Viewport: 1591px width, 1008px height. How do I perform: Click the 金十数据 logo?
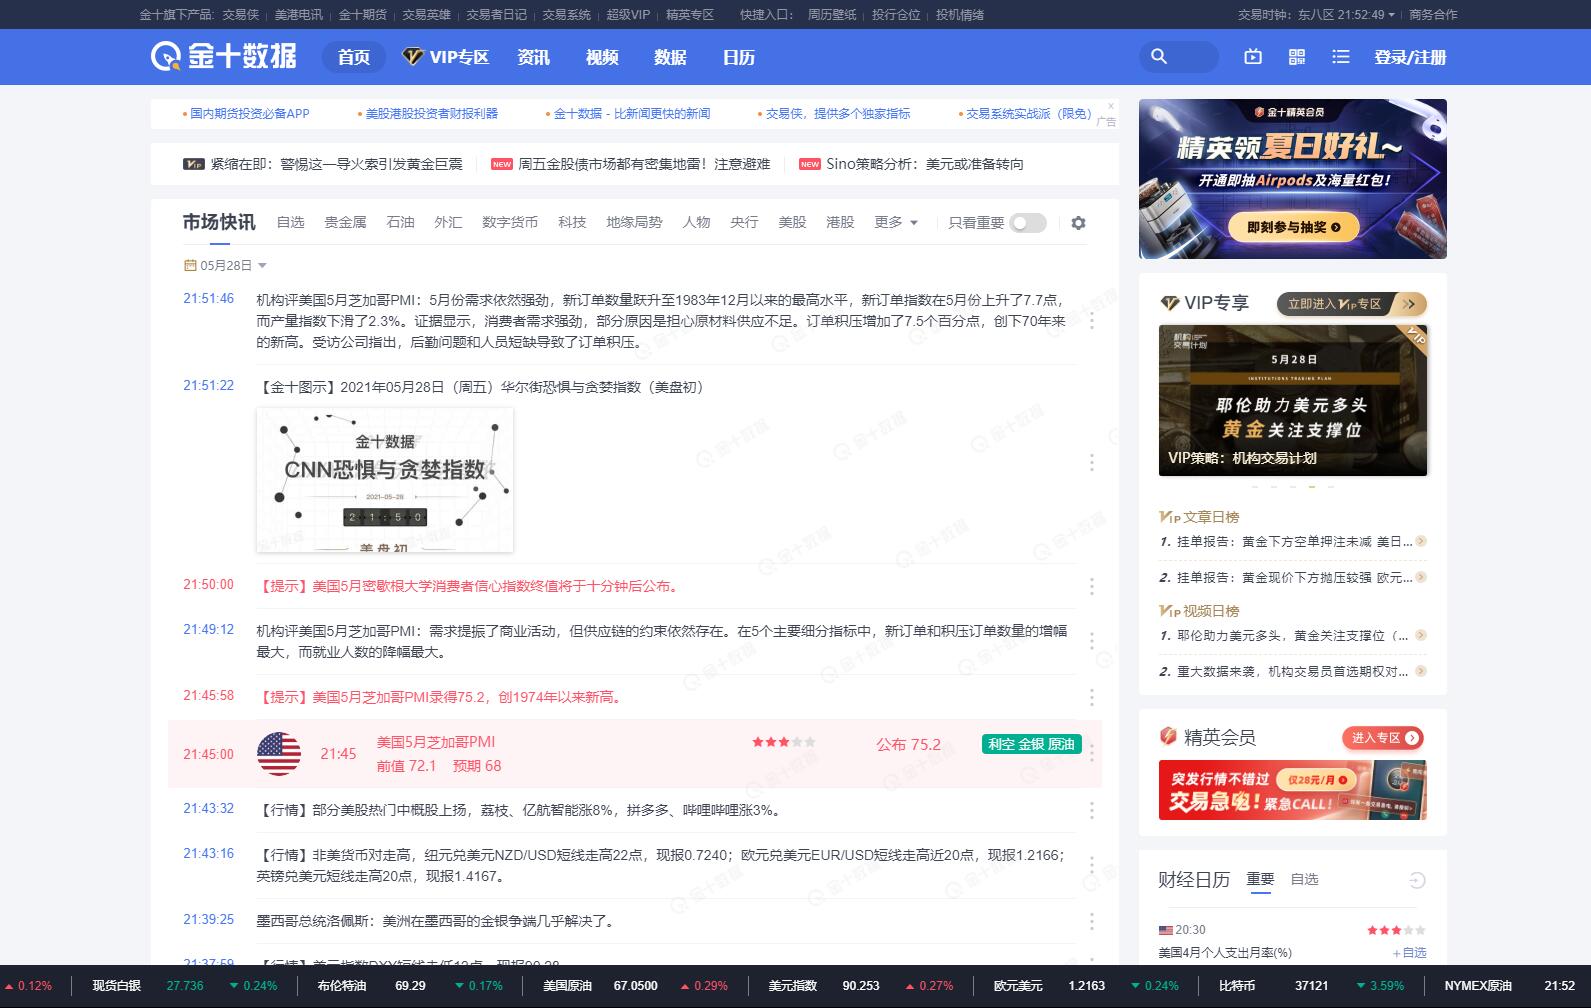tap(224, 56)
